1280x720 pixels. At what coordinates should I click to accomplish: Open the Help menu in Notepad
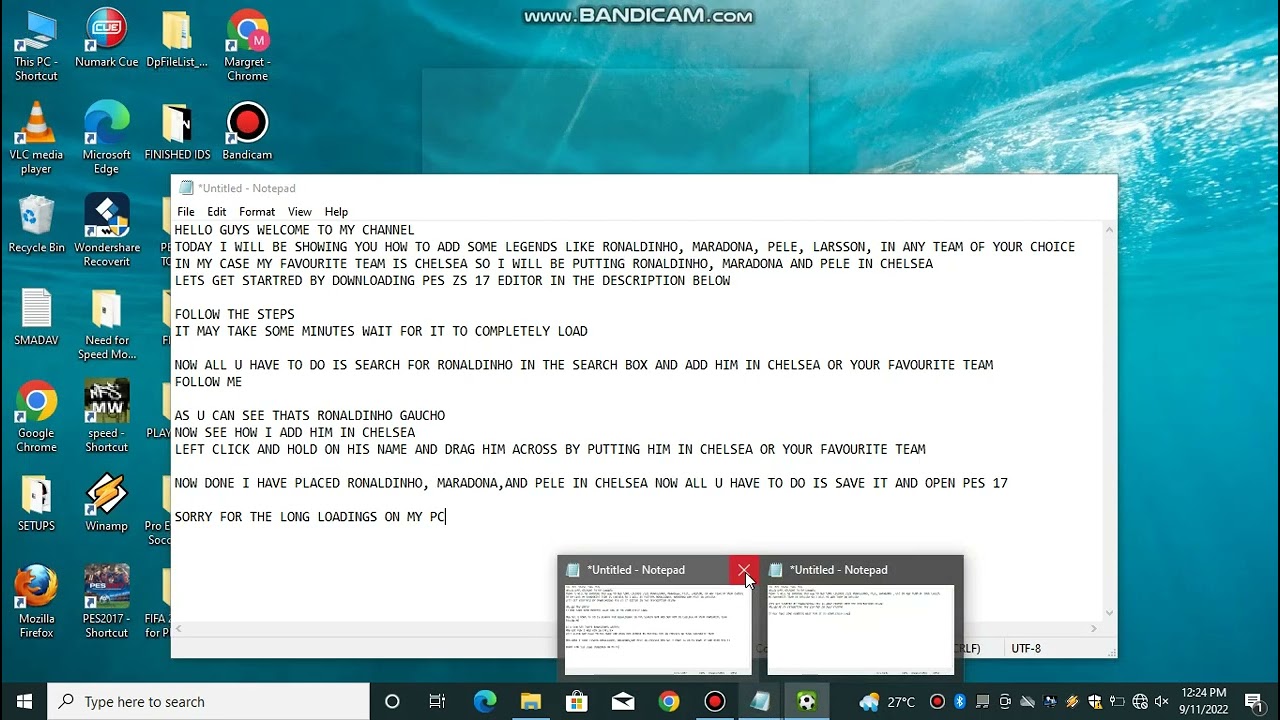pos(336,212)
